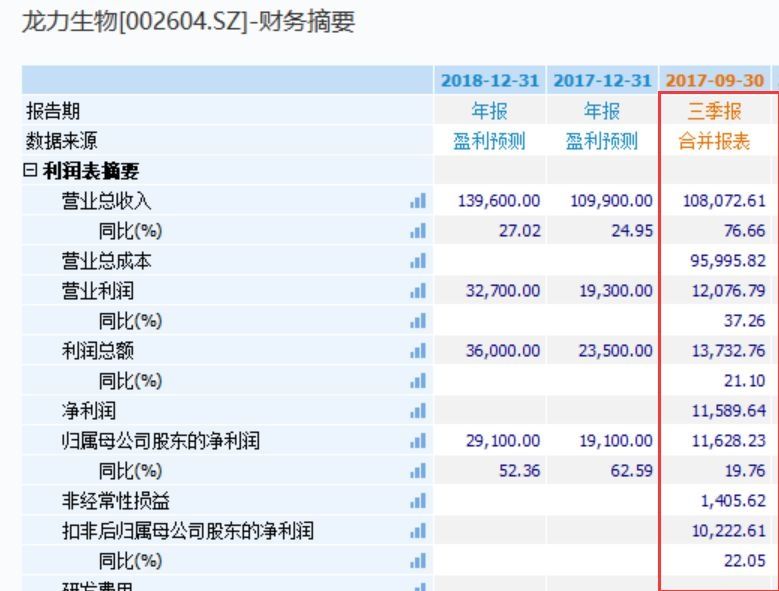Select the 2017-12-31 column header

click(x=602, y=80)
